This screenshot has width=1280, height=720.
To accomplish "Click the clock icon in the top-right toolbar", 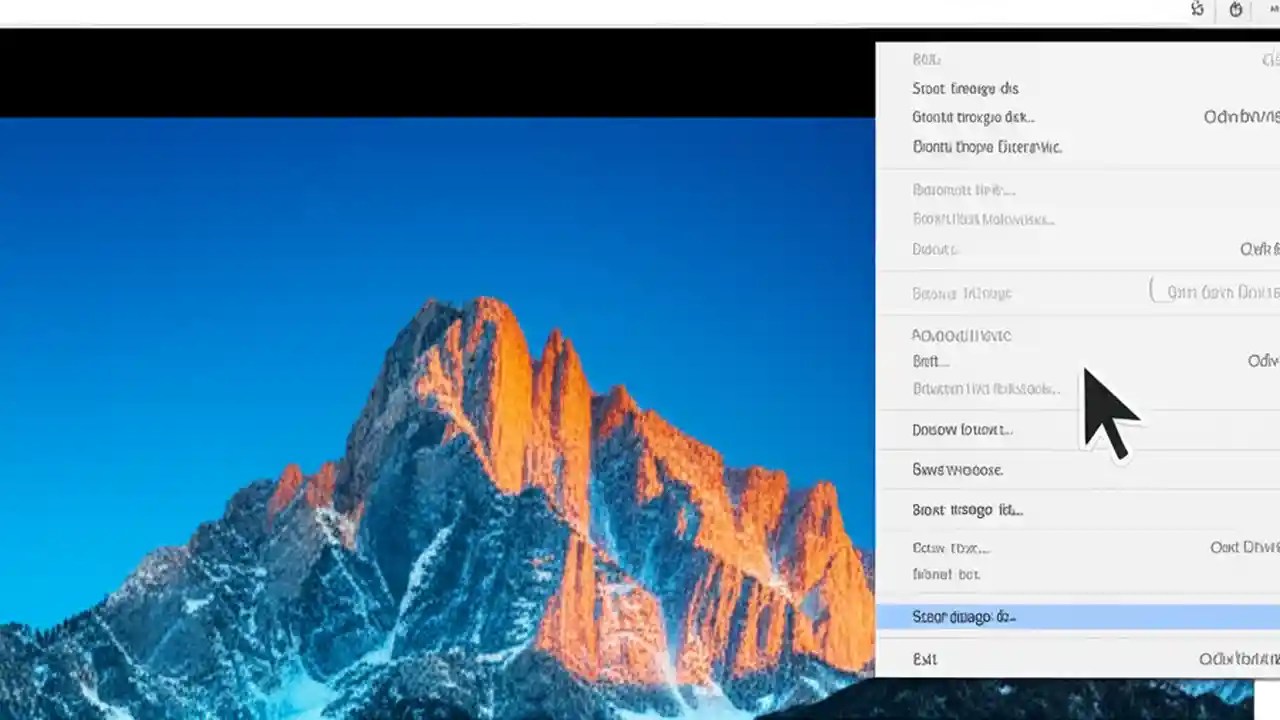I will (x=1235, y=9).
